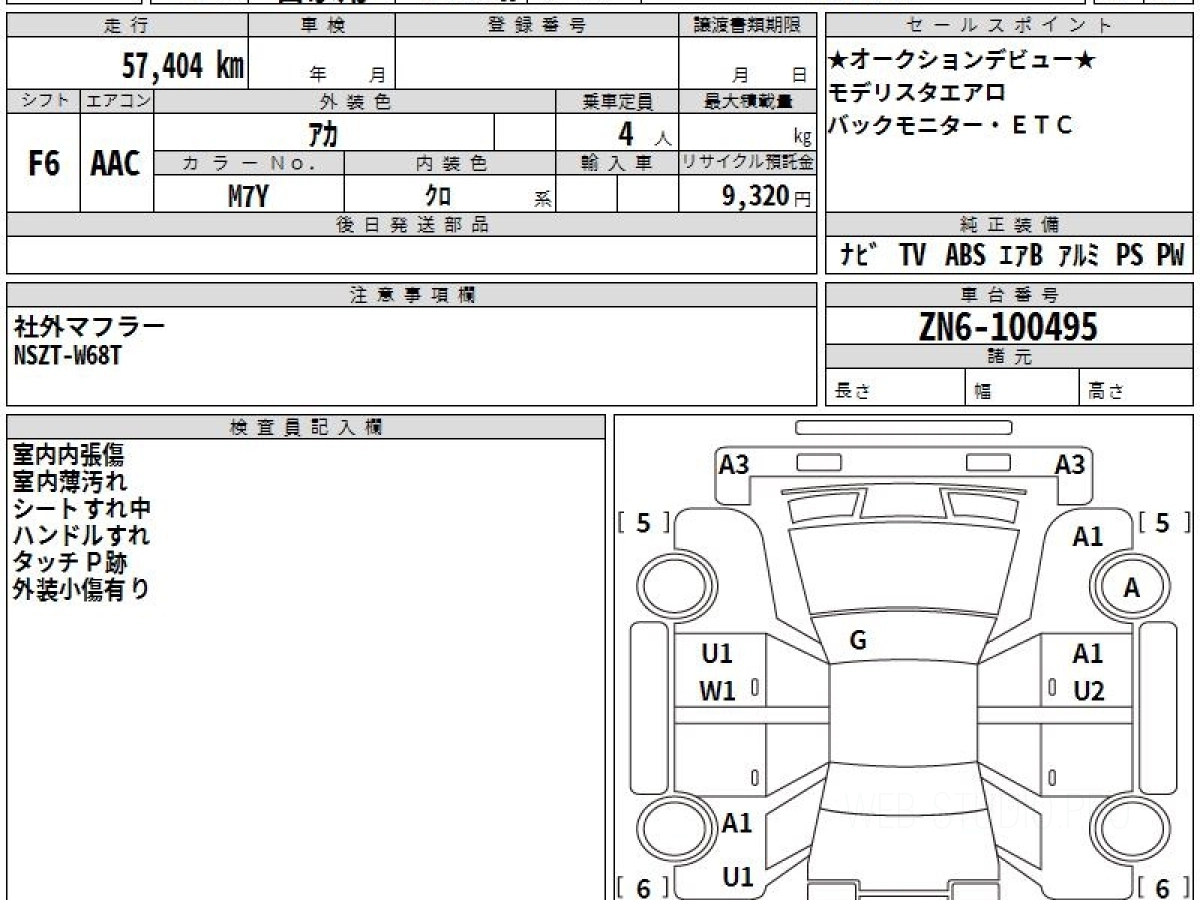The height and width of the screenshot is (900, 1200).
Task: Select the PW equipment label
Action: (1169, 256)
